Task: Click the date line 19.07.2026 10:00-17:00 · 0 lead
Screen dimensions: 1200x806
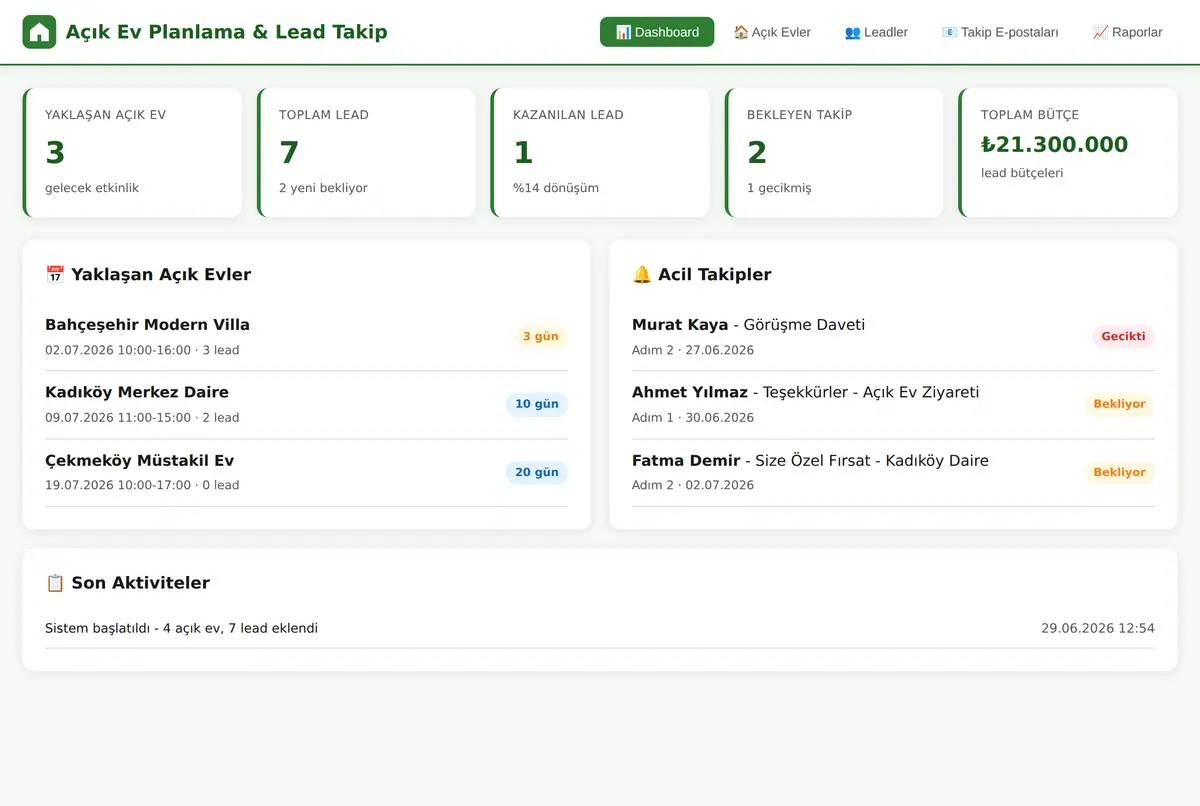Action: 142,485
